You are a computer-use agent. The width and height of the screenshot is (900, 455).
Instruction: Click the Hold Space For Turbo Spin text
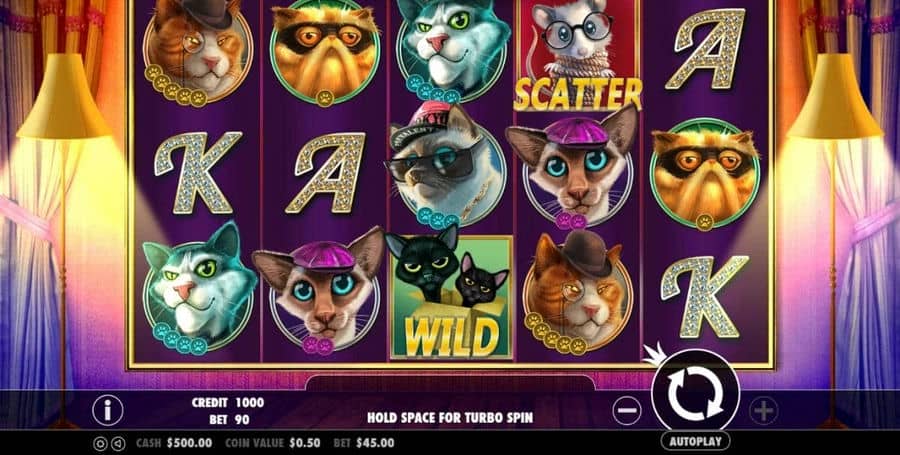(x=450, y=418)
